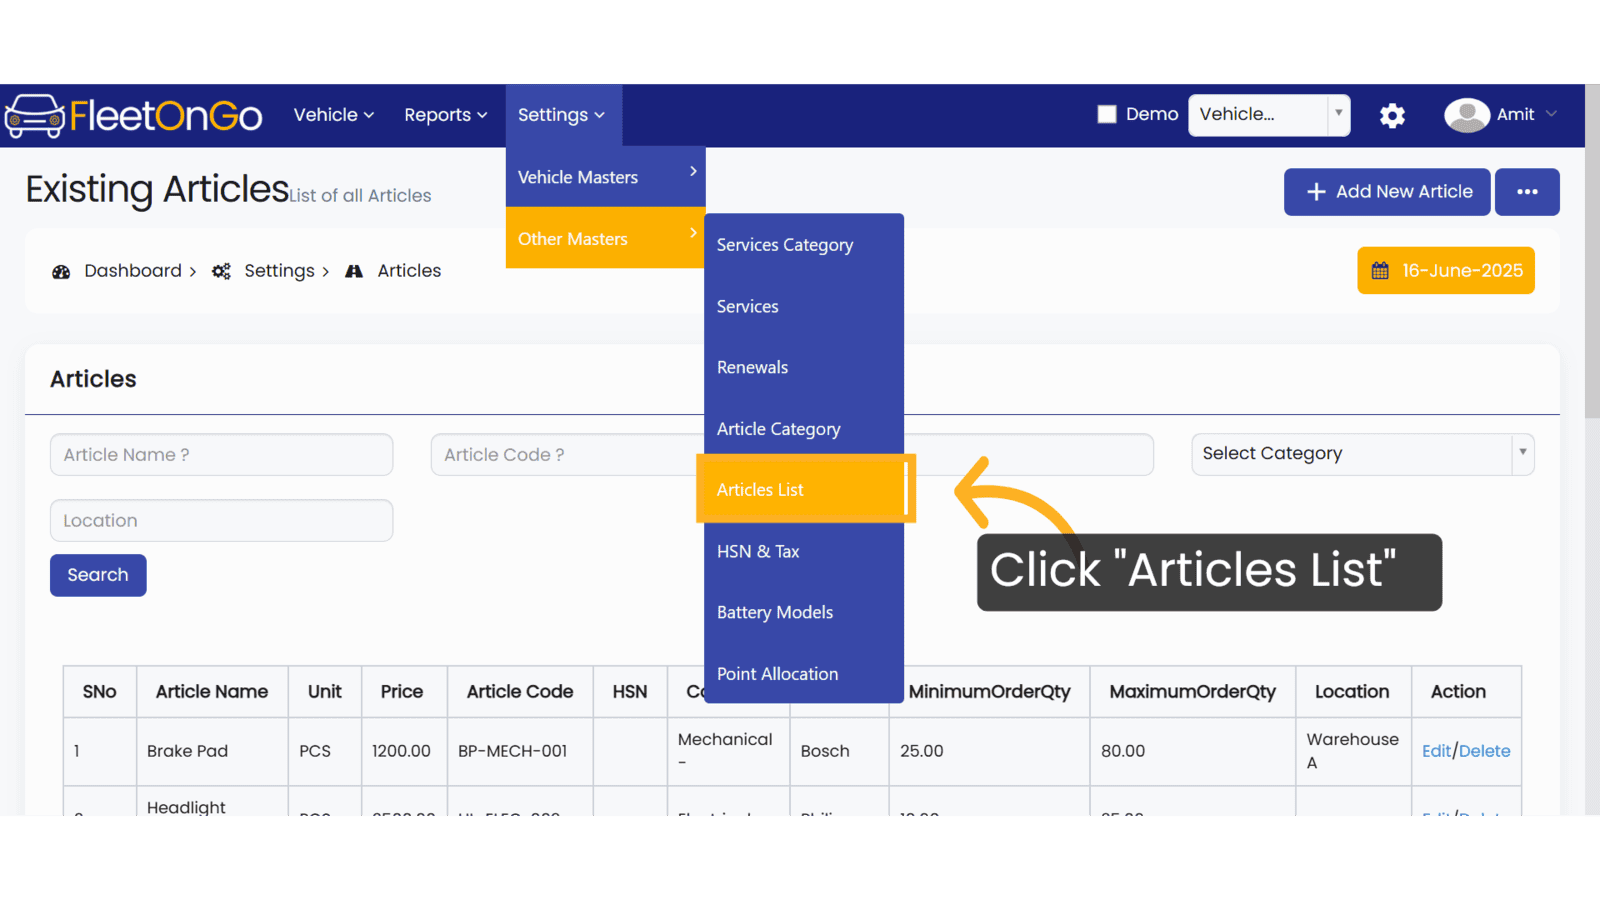Click the MaximumOrderQty column header
The width and height of the screenshot is (1600, 900).
1193,692
